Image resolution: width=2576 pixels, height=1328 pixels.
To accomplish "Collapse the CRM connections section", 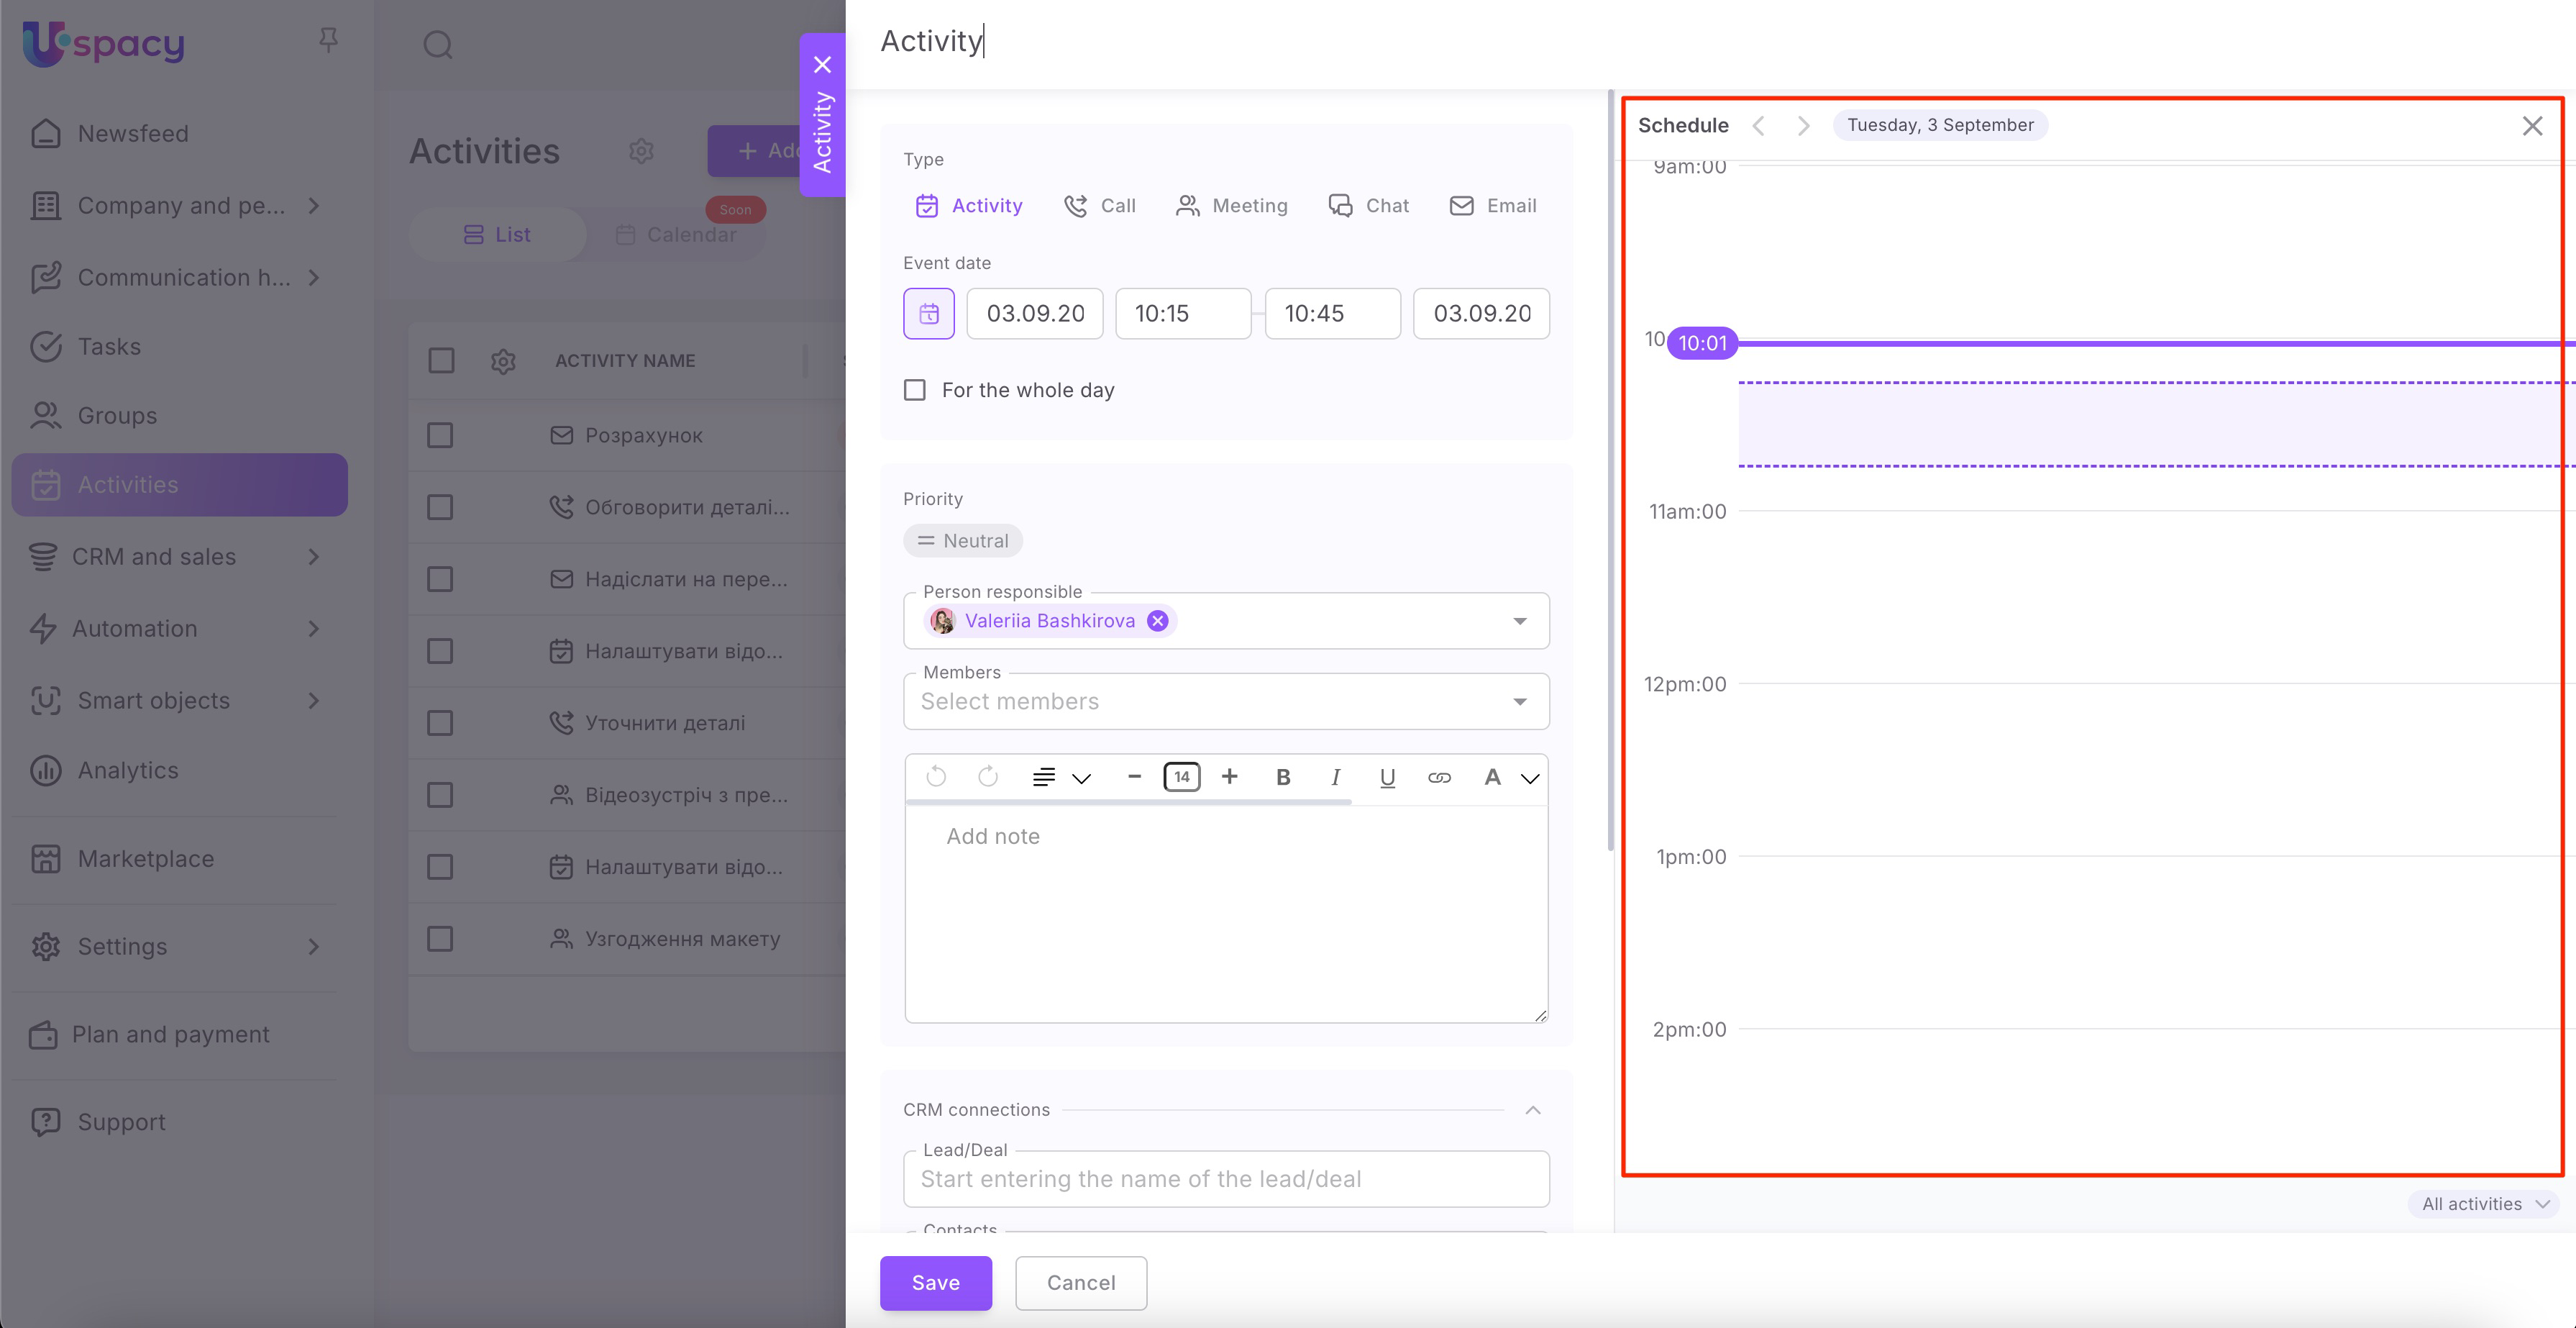I will pos(1532,1110).
